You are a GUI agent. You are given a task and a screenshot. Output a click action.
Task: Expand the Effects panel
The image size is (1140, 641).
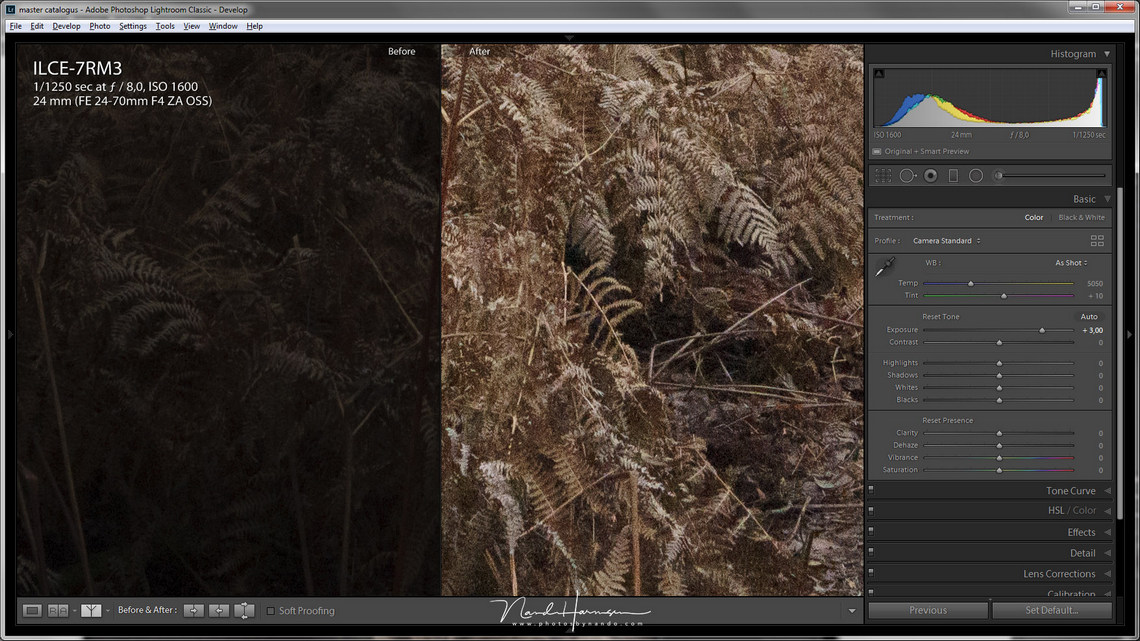click(1107, 532)
